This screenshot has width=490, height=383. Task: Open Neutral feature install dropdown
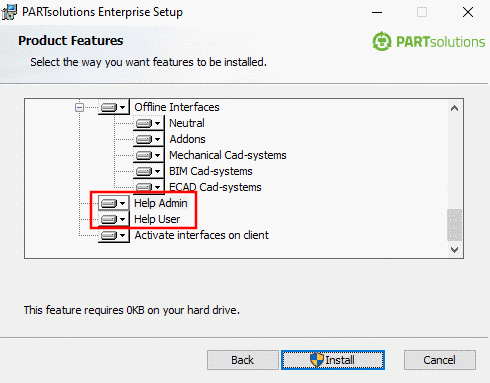pyautogui.click(x=148, y=123)
